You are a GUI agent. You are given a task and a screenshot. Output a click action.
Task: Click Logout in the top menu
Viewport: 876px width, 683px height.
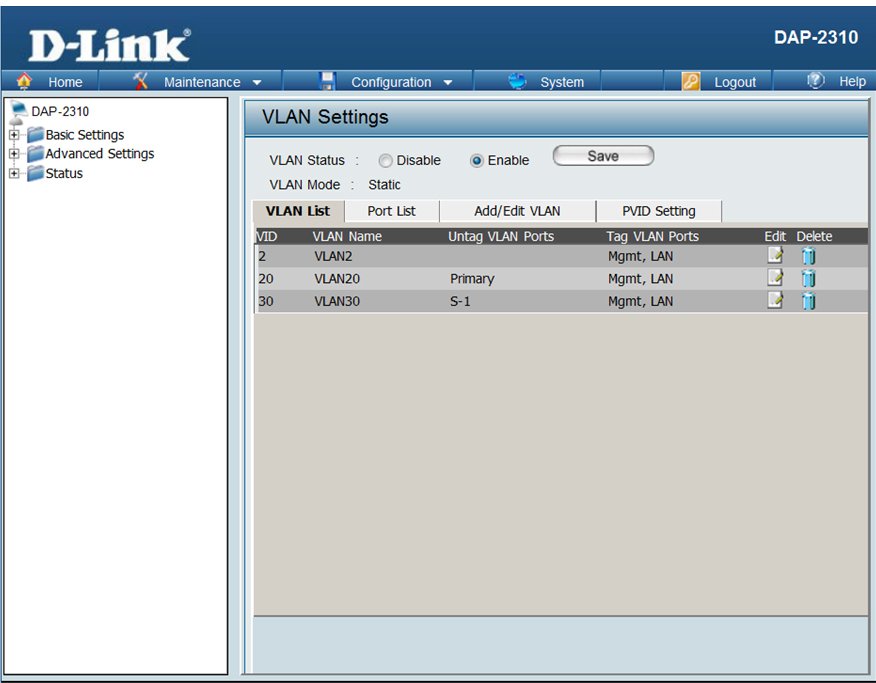click(734, 82)
